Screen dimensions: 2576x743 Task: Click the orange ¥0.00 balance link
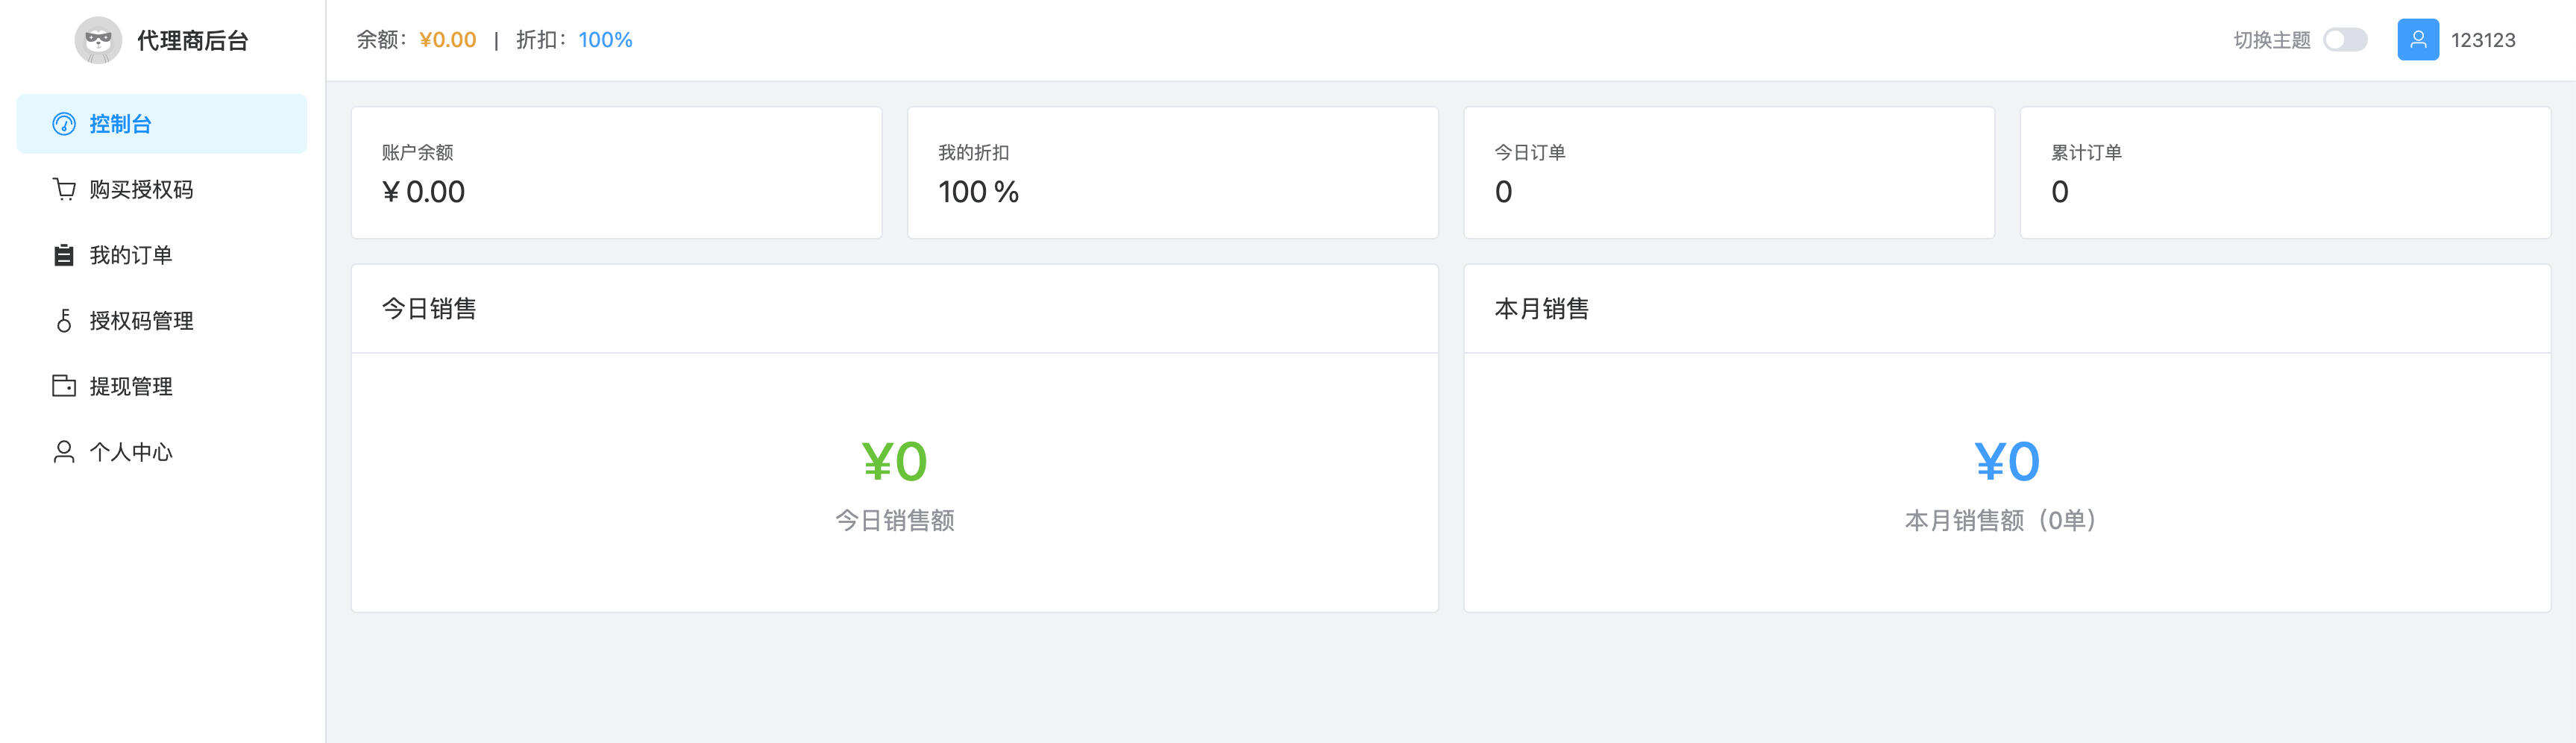tap(447, 41)
